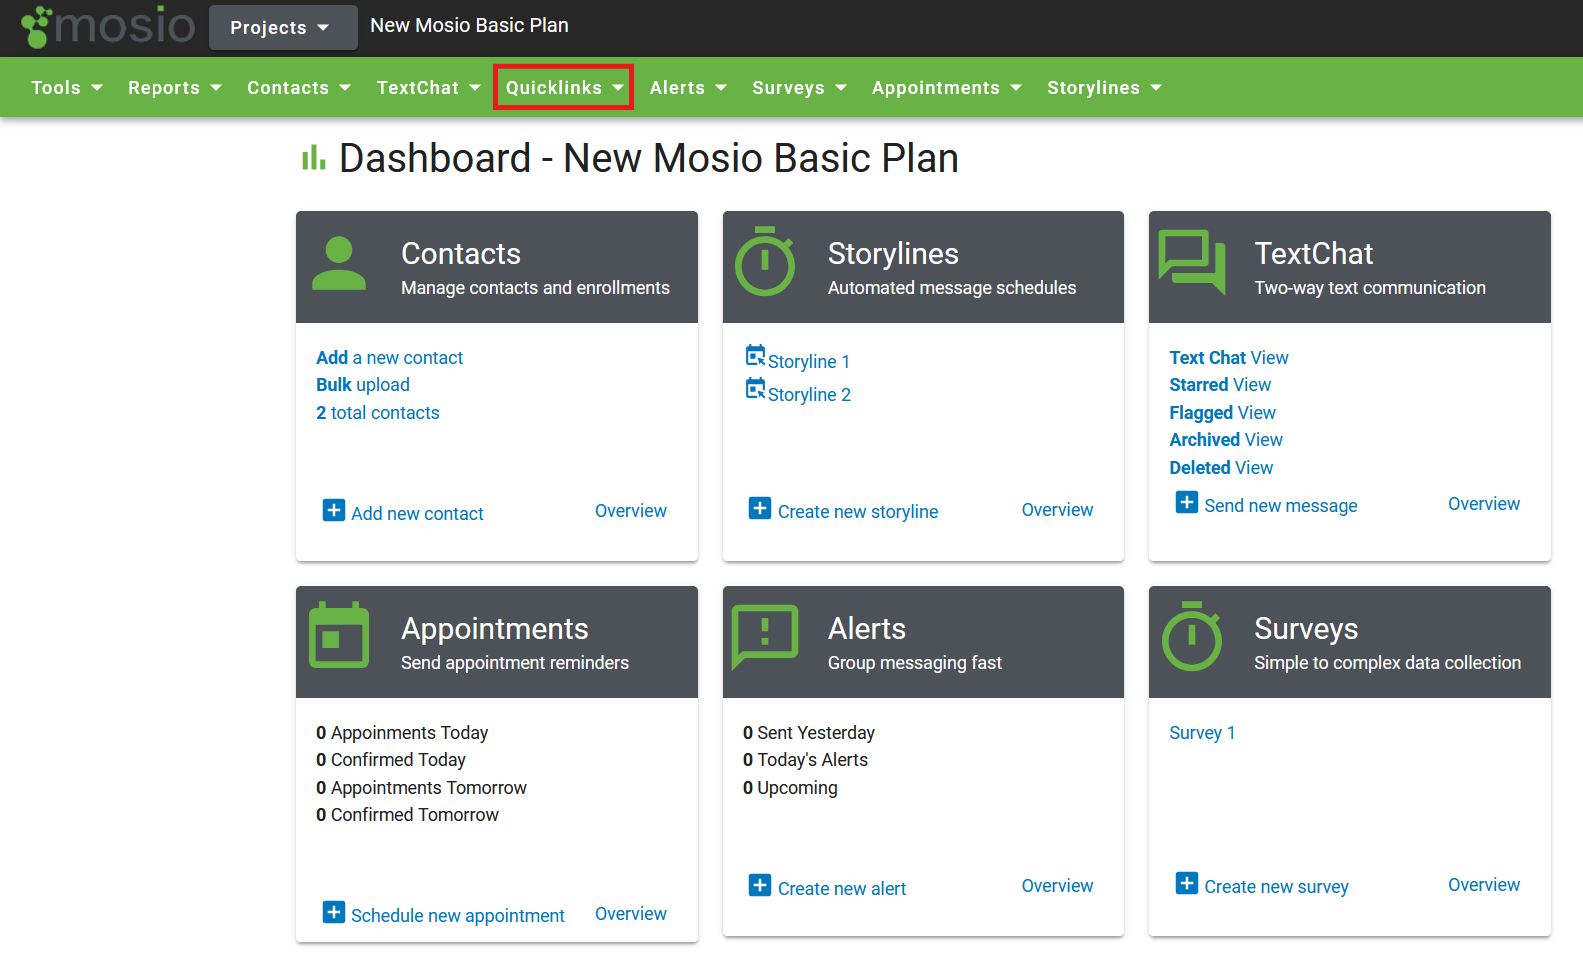Open the Projects dropdown
This screenshot has width=1583, height=966.
tap(282, 27)
